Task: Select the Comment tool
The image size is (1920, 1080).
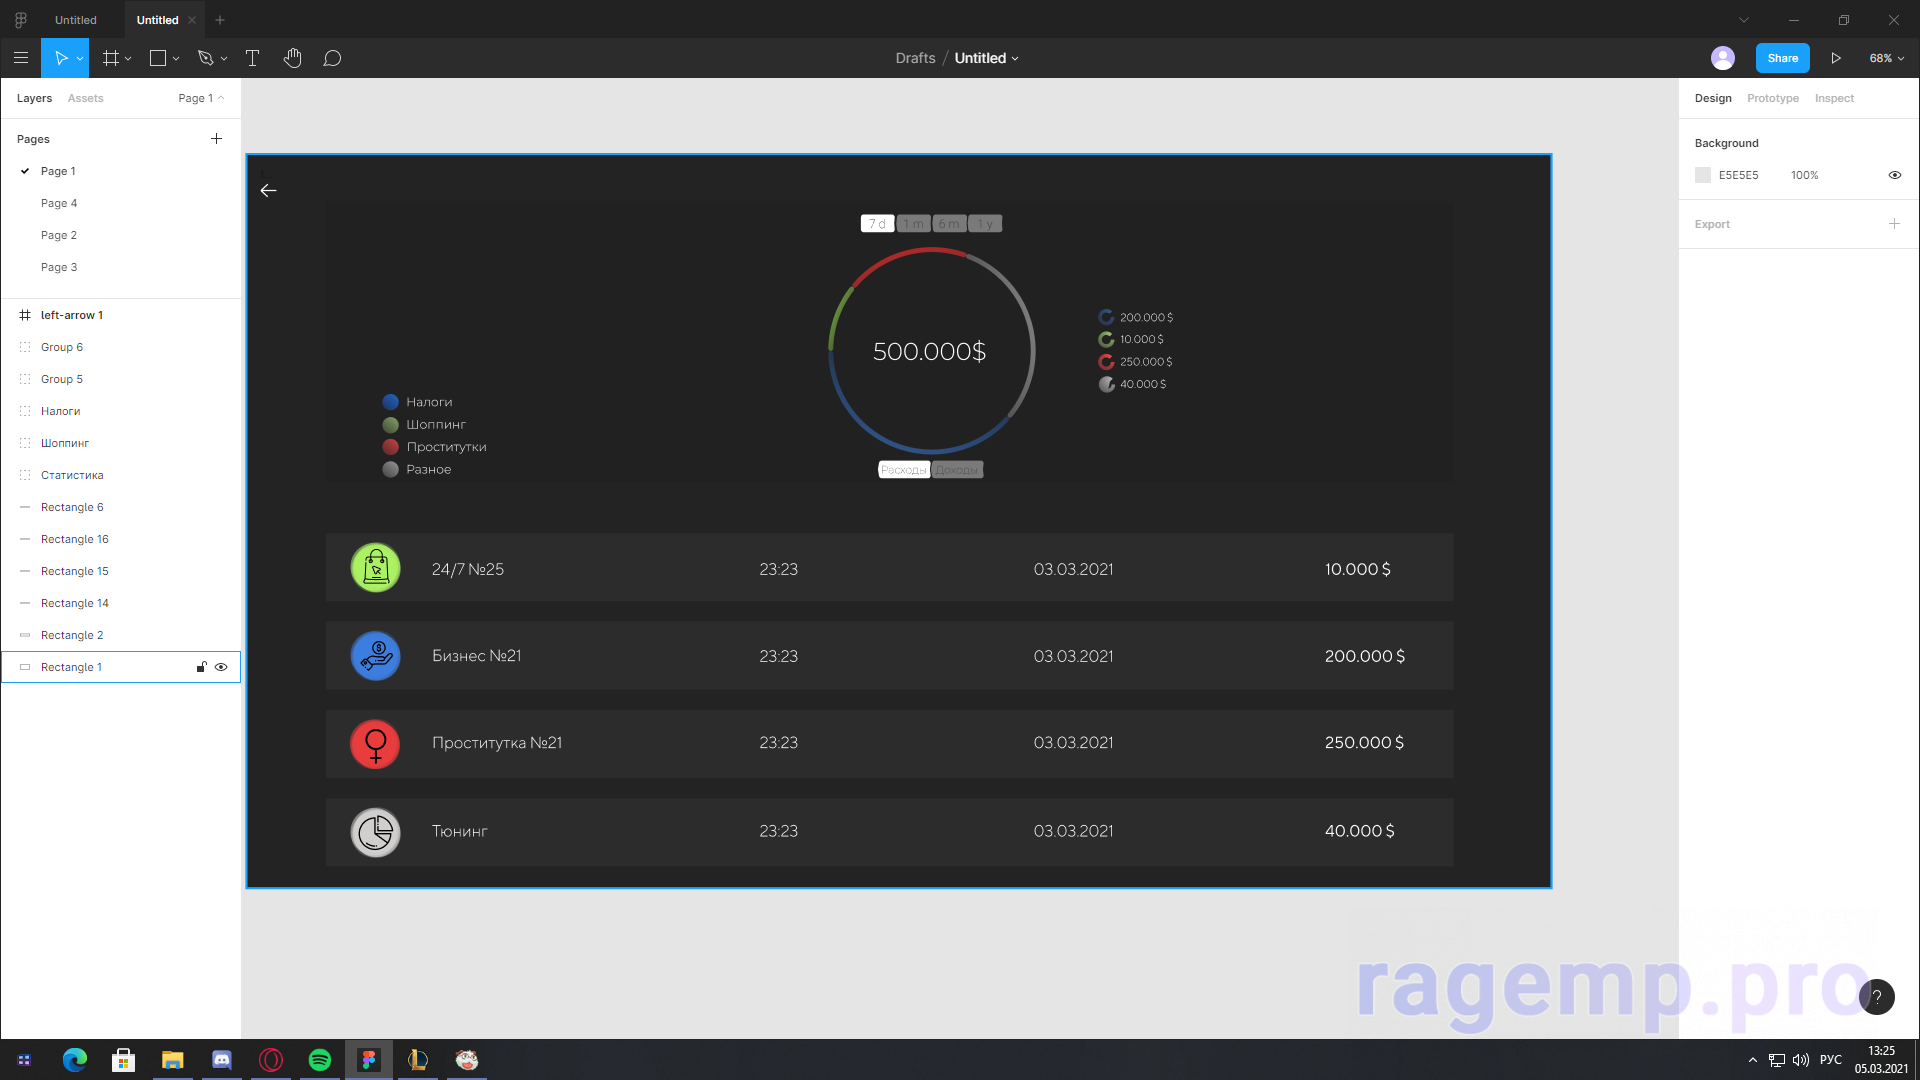Action: (x=332, y=58)
